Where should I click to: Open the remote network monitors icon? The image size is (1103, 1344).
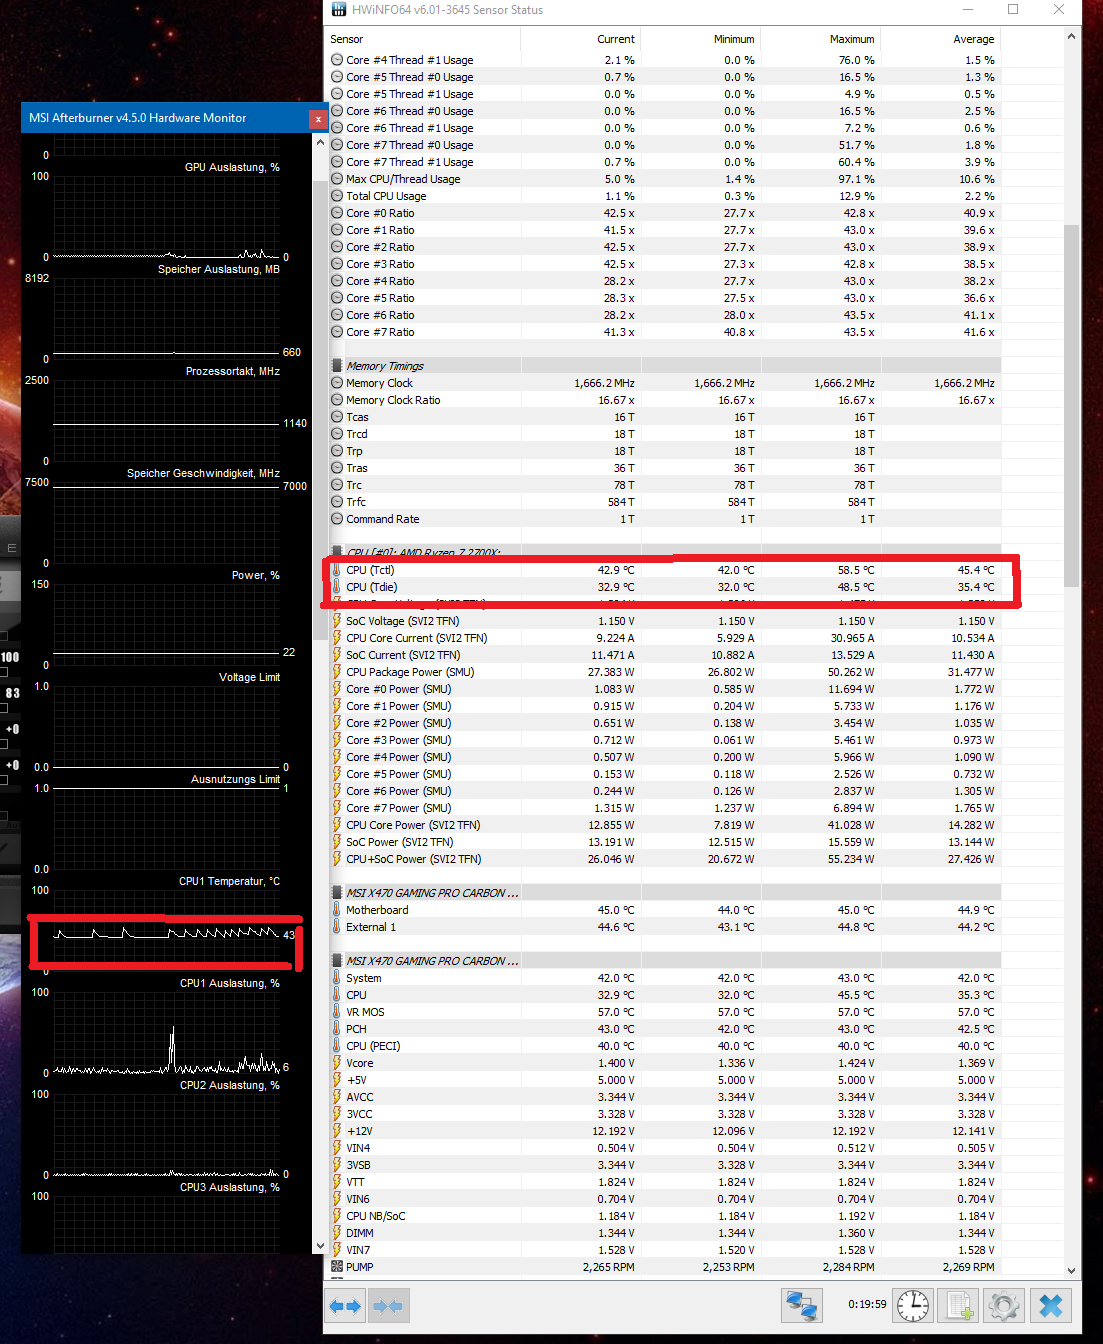point(802,1305)
